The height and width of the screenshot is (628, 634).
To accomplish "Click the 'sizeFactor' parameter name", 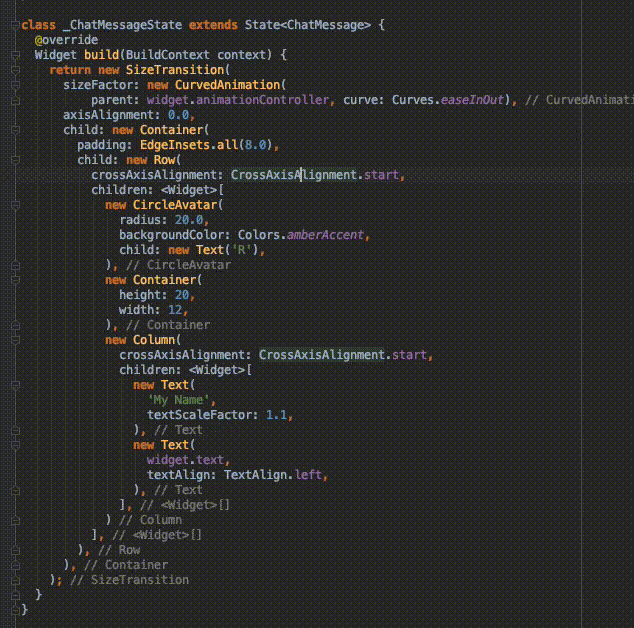I will 98,85.
